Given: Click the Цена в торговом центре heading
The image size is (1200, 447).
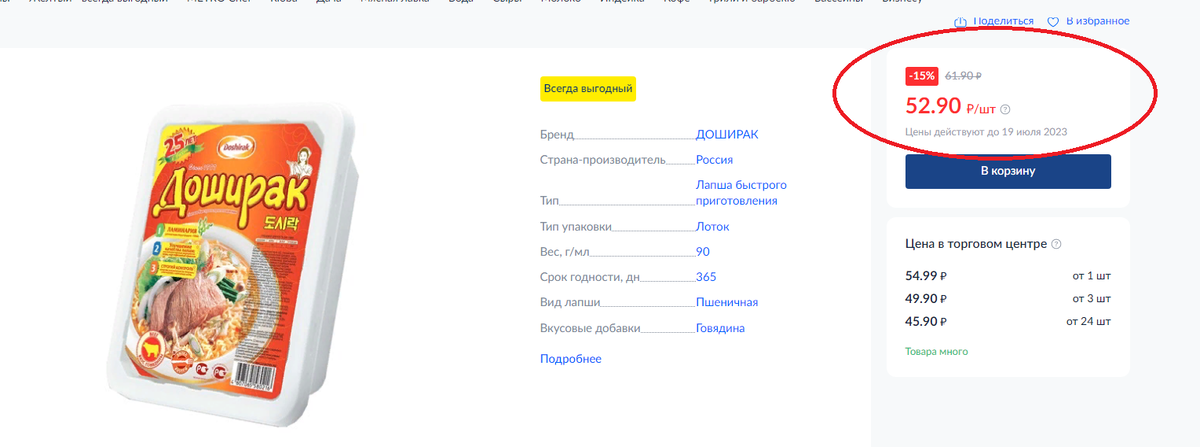Looking at the screenshot, I should coord(976,244).
